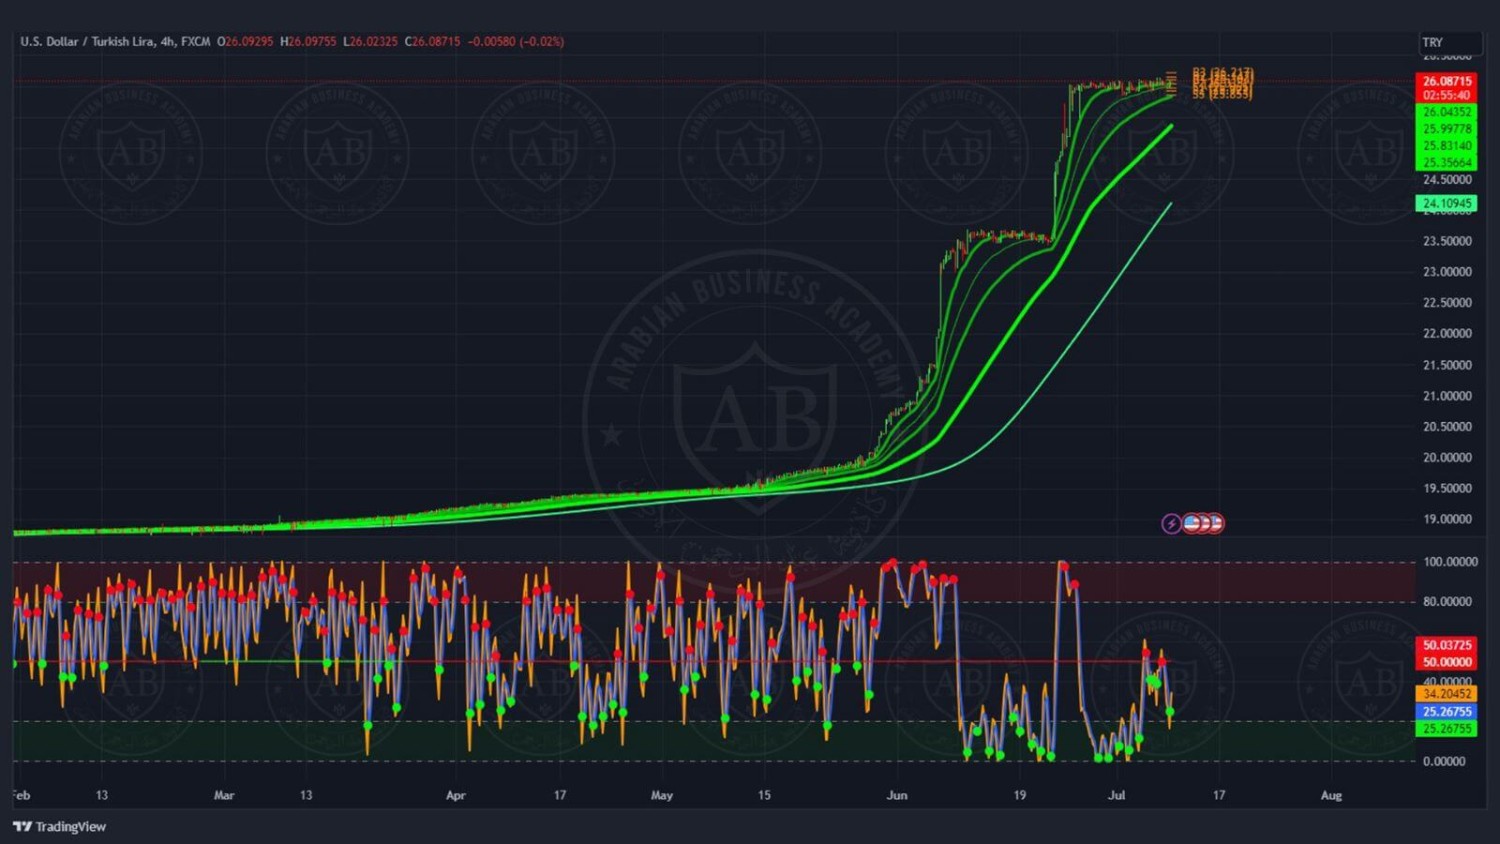Click the Jun label on the time axis
This screenshot has height=844, width=1500.
(x=897, y=796)
